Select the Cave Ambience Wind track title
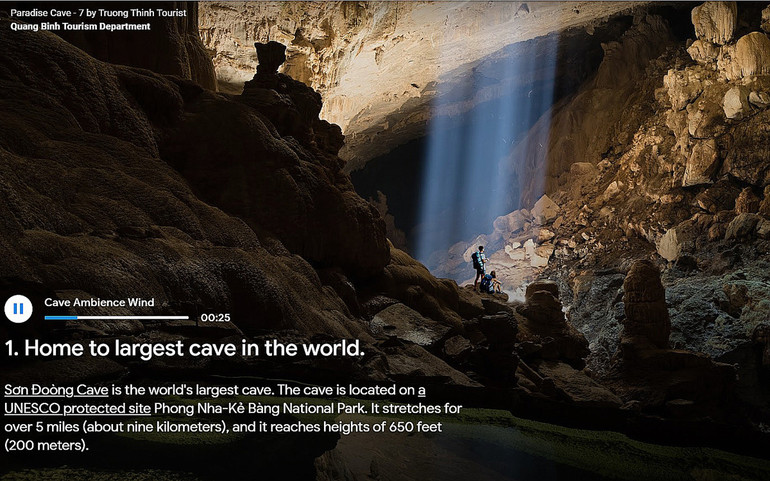 [99, 302]
